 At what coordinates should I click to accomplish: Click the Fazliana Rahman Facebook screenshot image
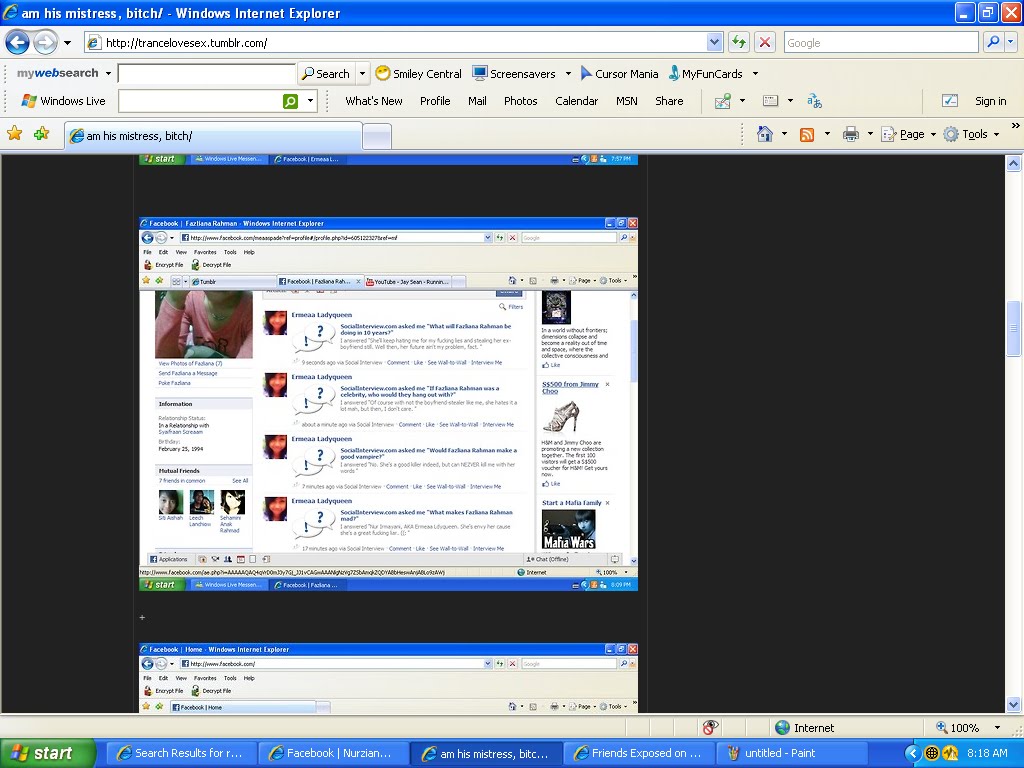[389, 404]
